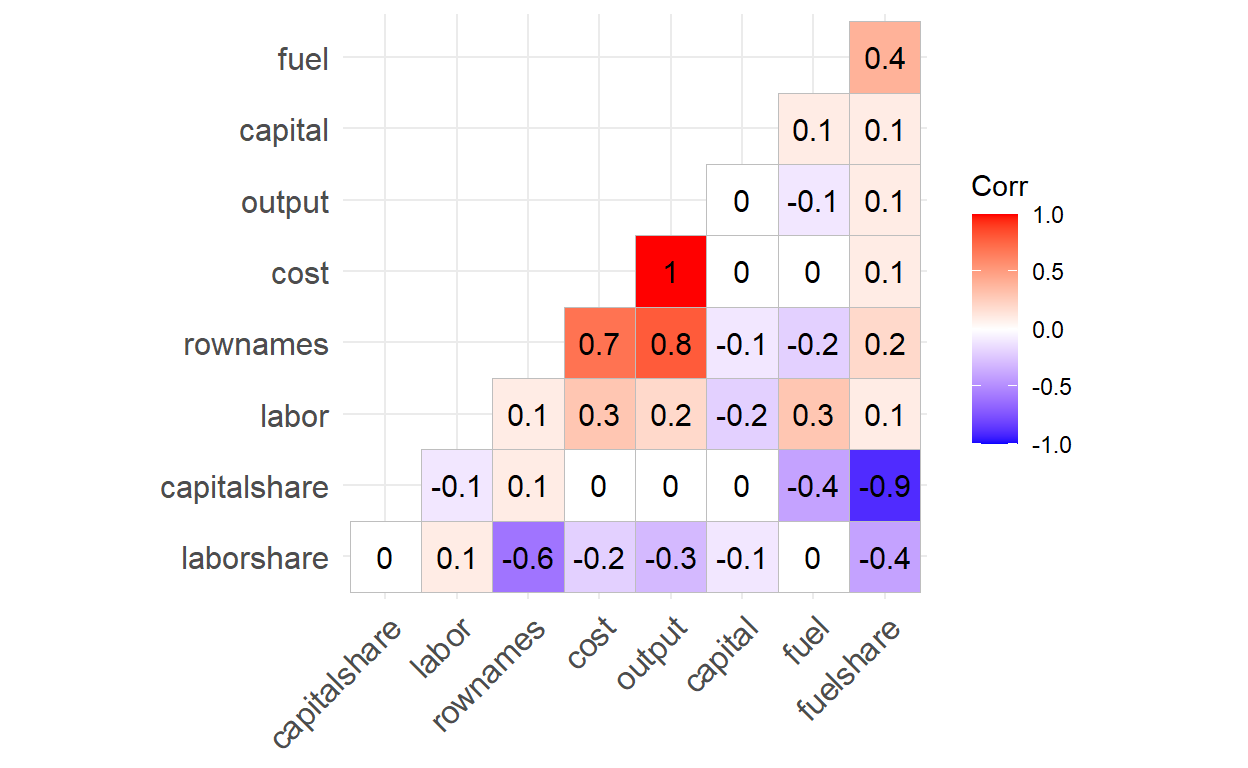Click the rownames label on the y-axis
This screenshot has width=1248, height=768.
point(256,345)
